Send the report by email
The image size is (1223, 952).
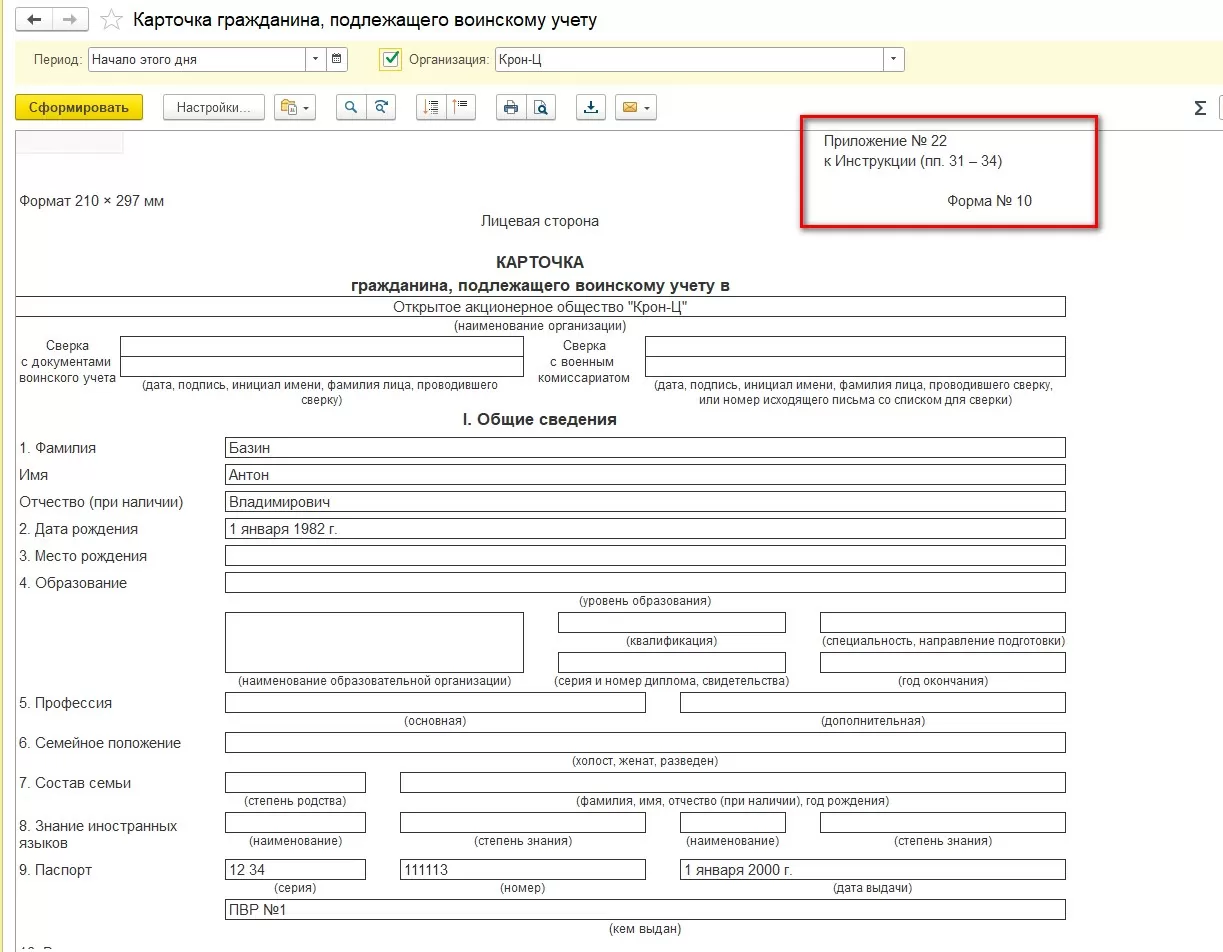coord(636,108)
